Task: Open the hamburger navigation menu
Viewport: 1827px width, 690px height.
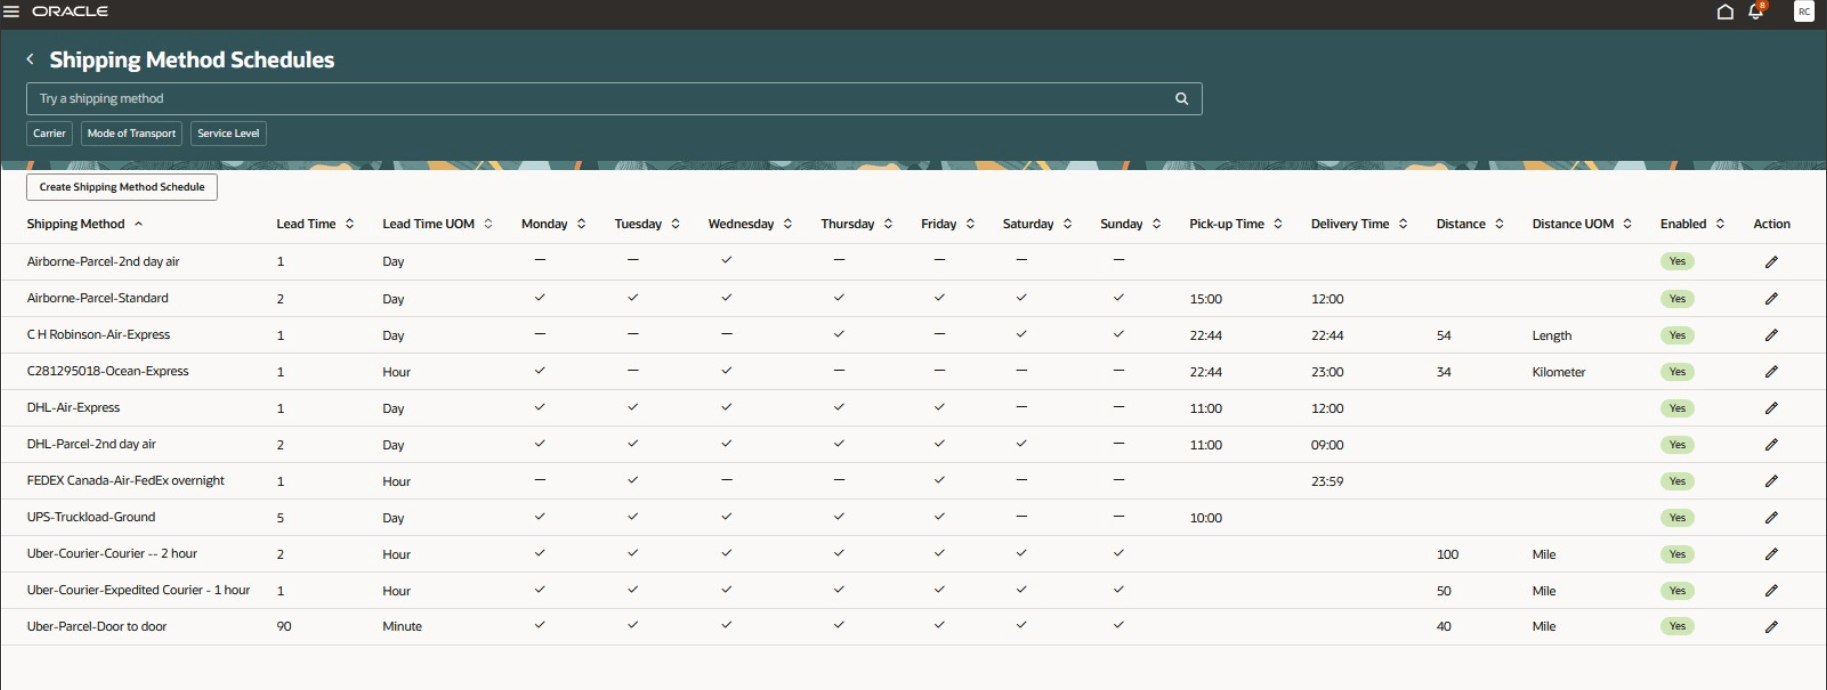Action: 11,12
